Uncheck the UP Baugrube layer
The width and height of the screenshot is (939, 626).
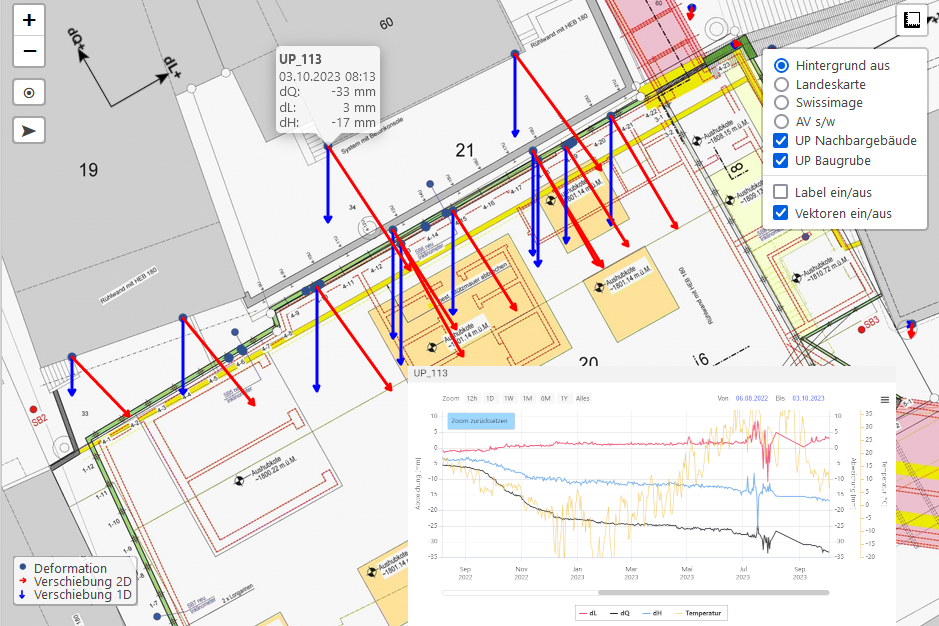tap(782, 160)
